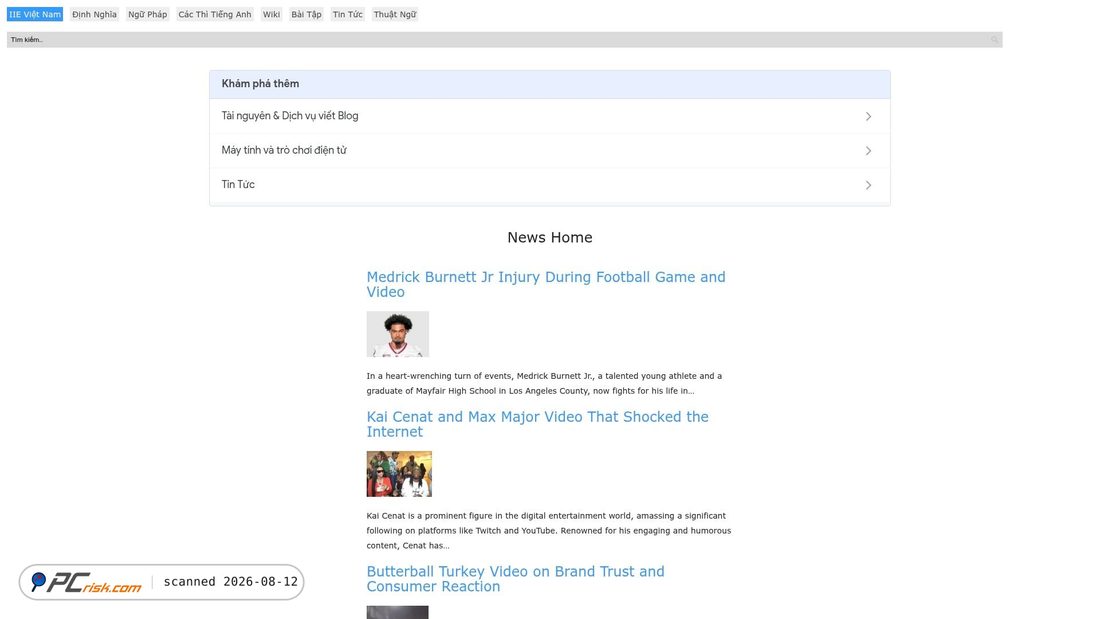Go to Định Nghĩa menu item
Image resolution: width=1100 pixels, height=619 pixels.
pyautogui.click(x=94, y=14)
